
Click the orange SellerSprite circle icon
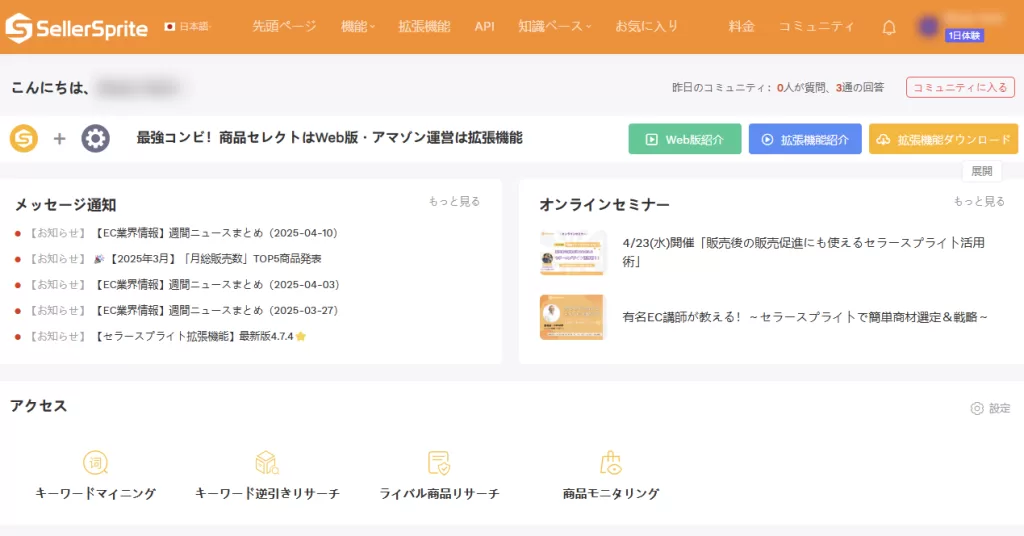pos(24,138)
